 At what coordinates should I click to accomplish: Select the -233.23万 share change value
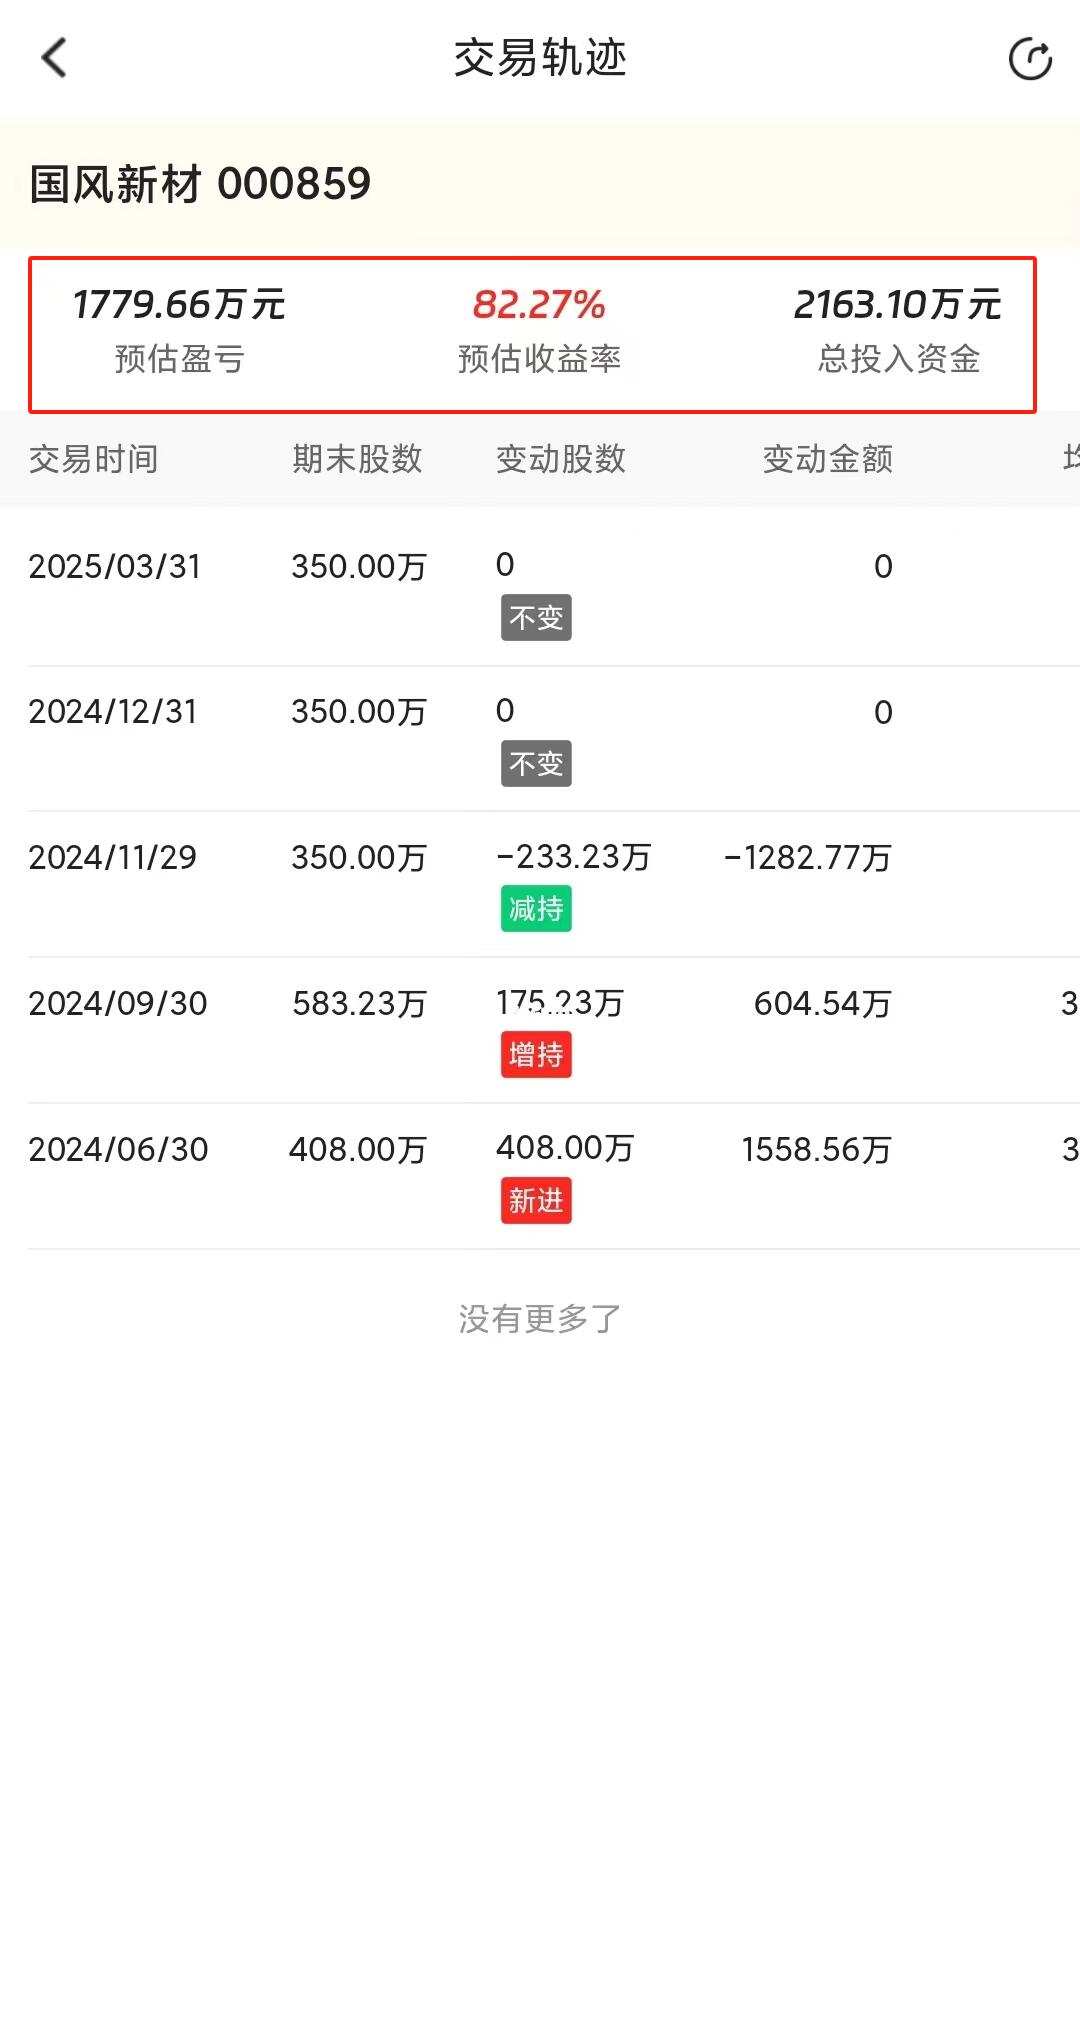[x=574, y=857]
